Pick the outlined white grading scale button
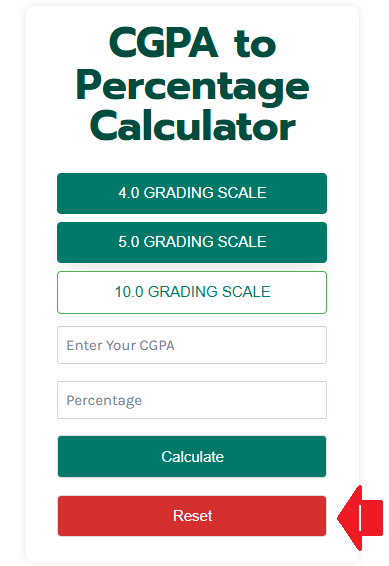The height and width of the screenshot is (566, 389). (192, 292)
